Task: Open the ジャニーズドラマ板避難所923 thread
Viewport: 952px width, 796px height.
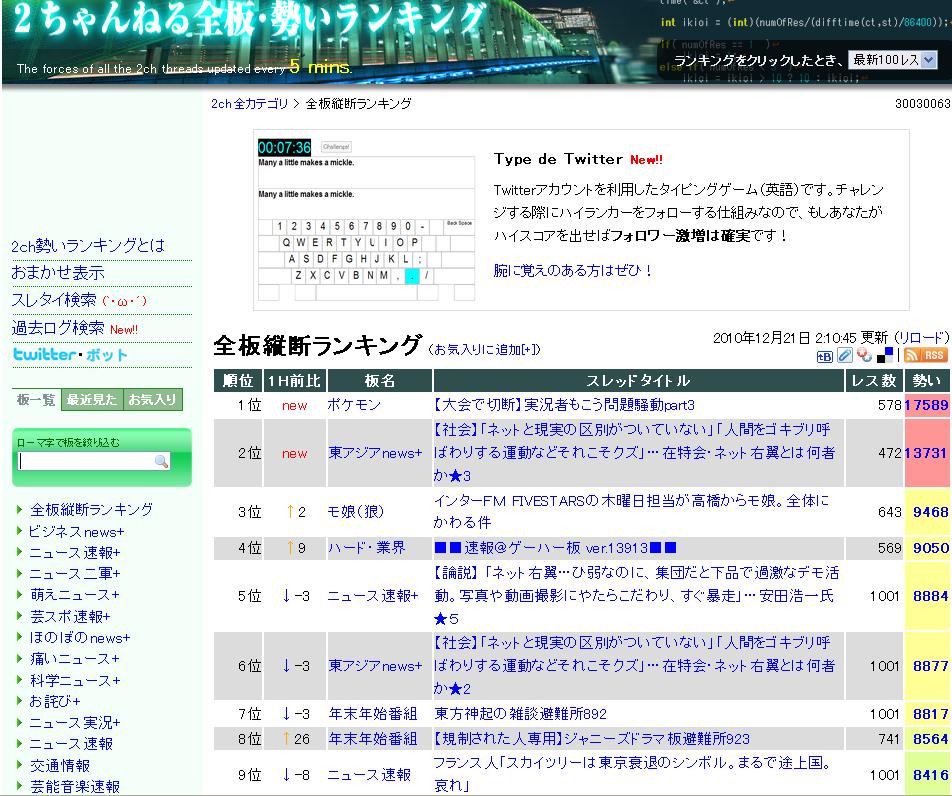Action: tap(592, 739)
